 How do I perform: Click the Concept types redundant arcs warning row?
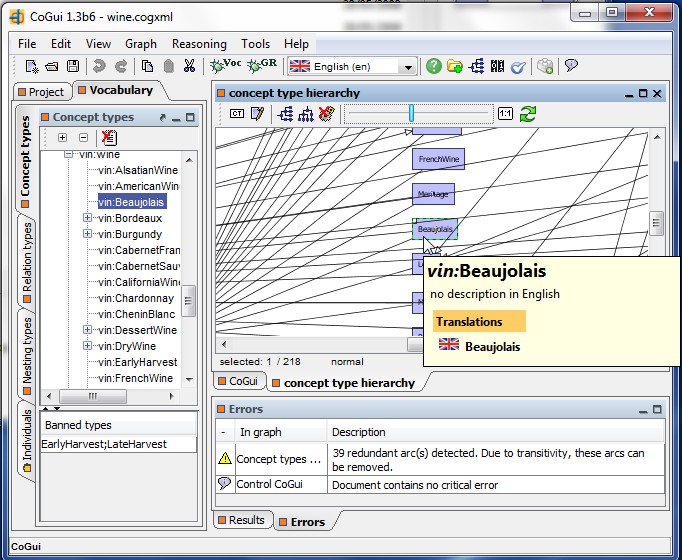440,460
